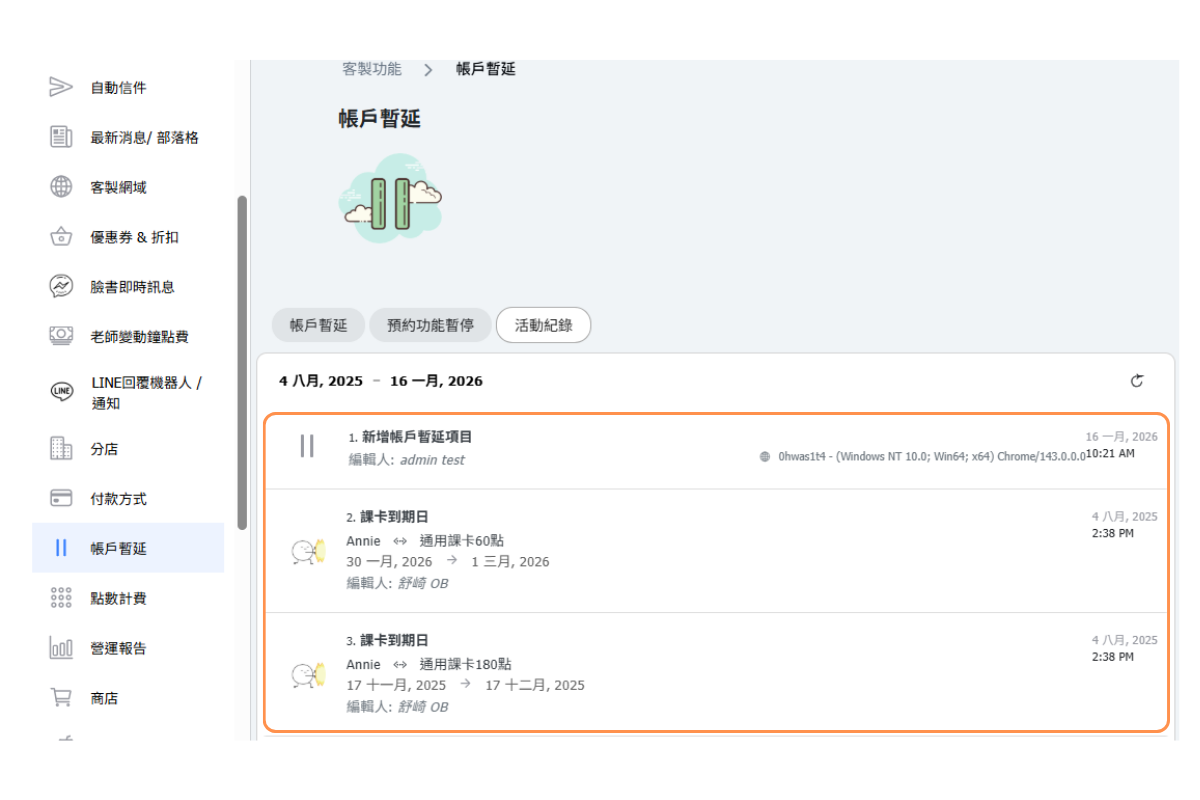Click the paper plane icon for 自動信件
The height and width of the screenshot is (800, 1200).
[61, 87]
